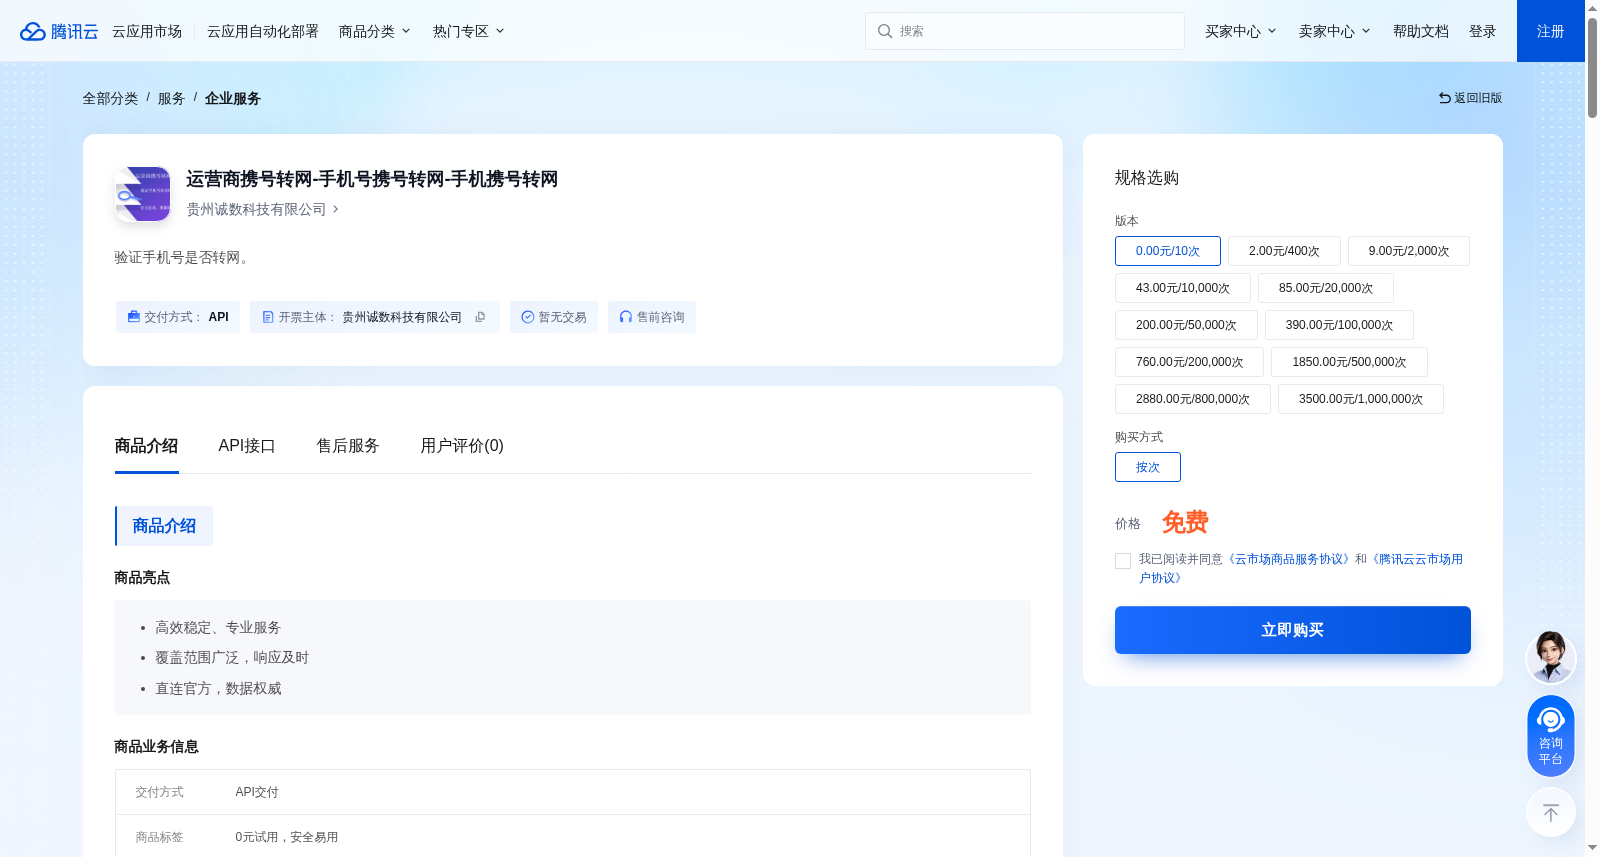Viewport: 1600px width, 857px height.
Task: Check the agreement checkbox
Action: [x=1123, y=561]
